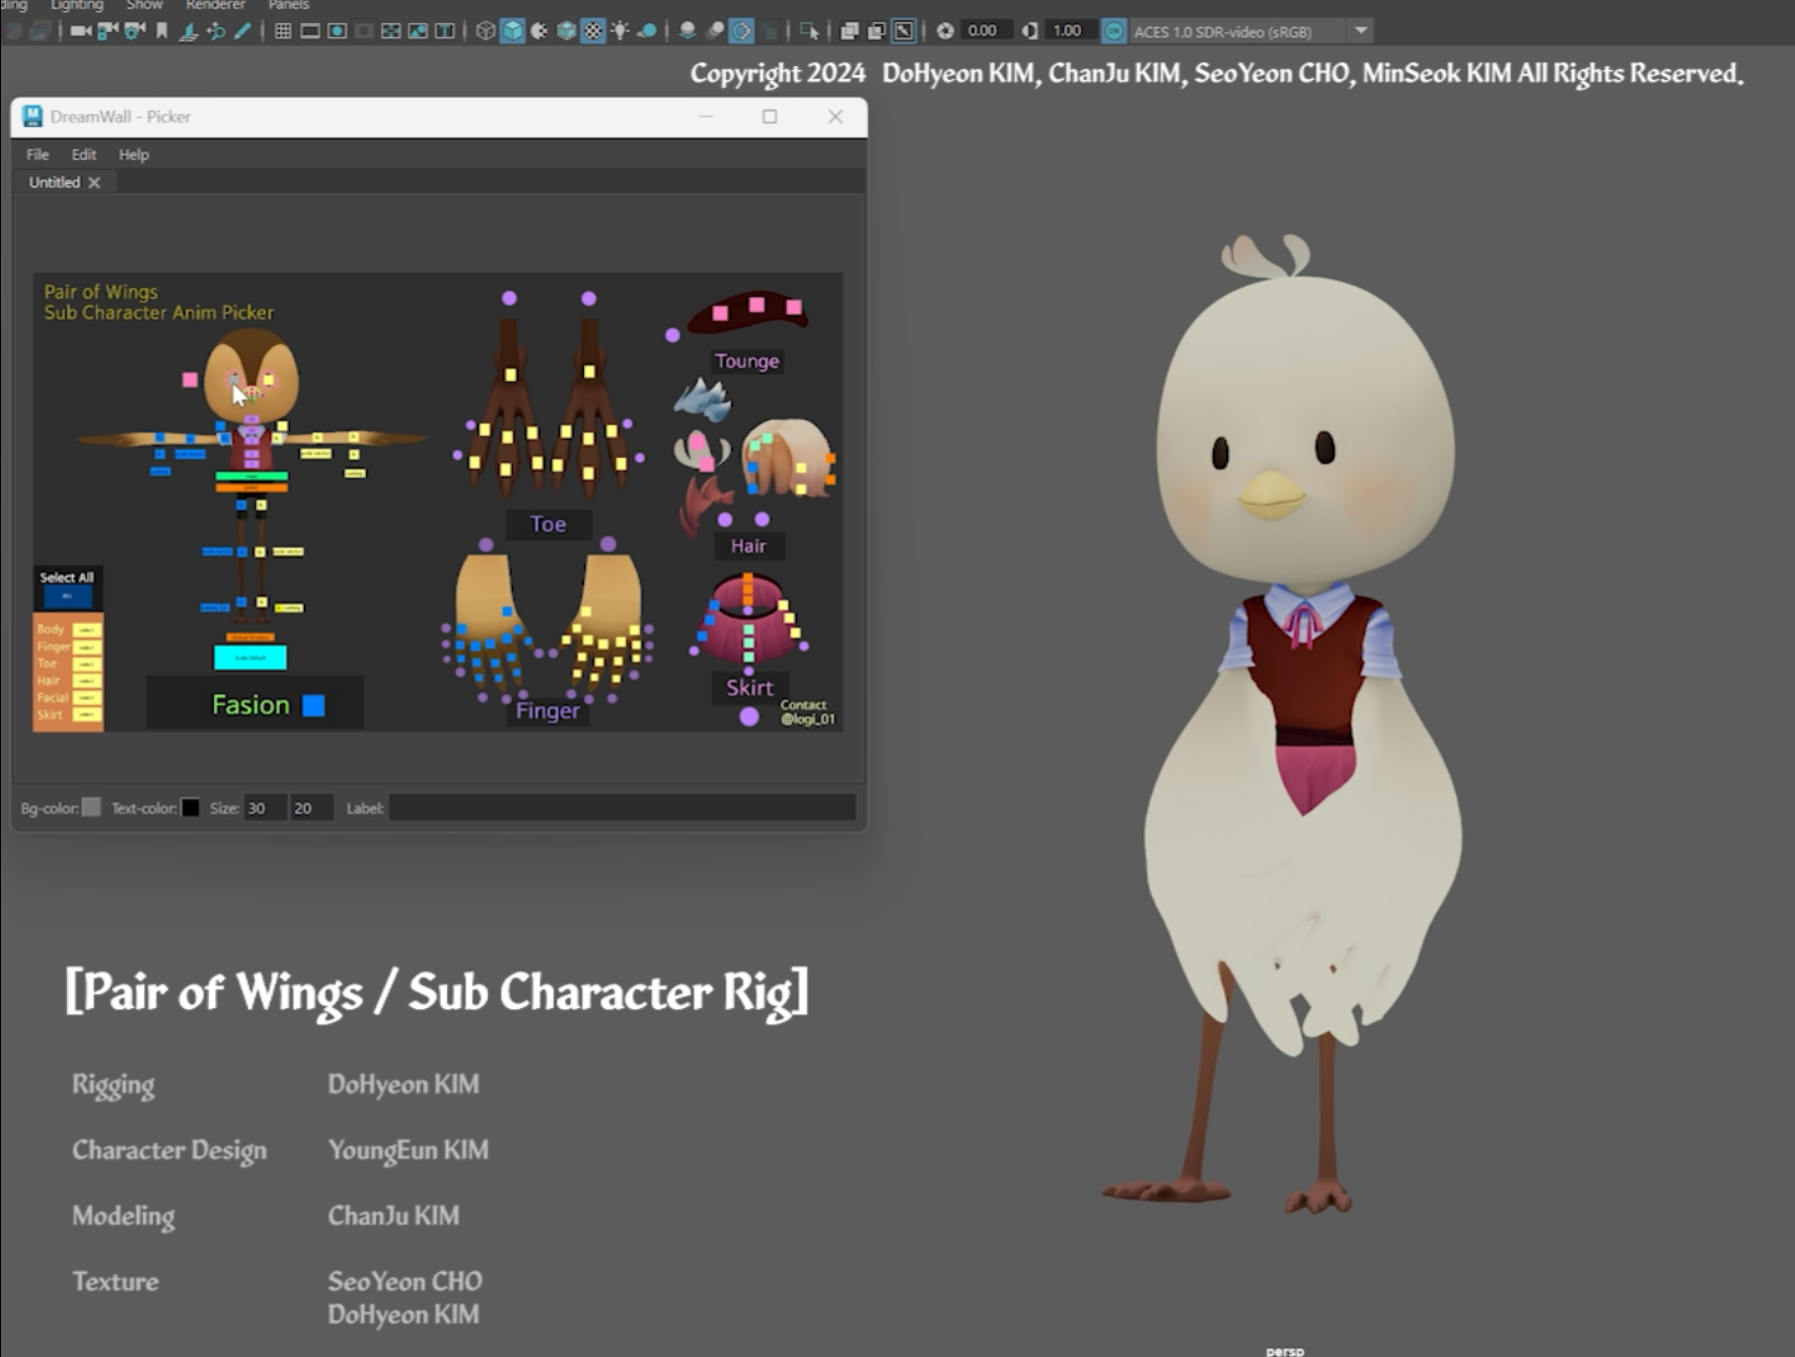The width and height of the screenshot is (1795, 1357).
Task: Click the Exposure icon before 0.00
Action: pyautogui.click(x=945, y=31)
